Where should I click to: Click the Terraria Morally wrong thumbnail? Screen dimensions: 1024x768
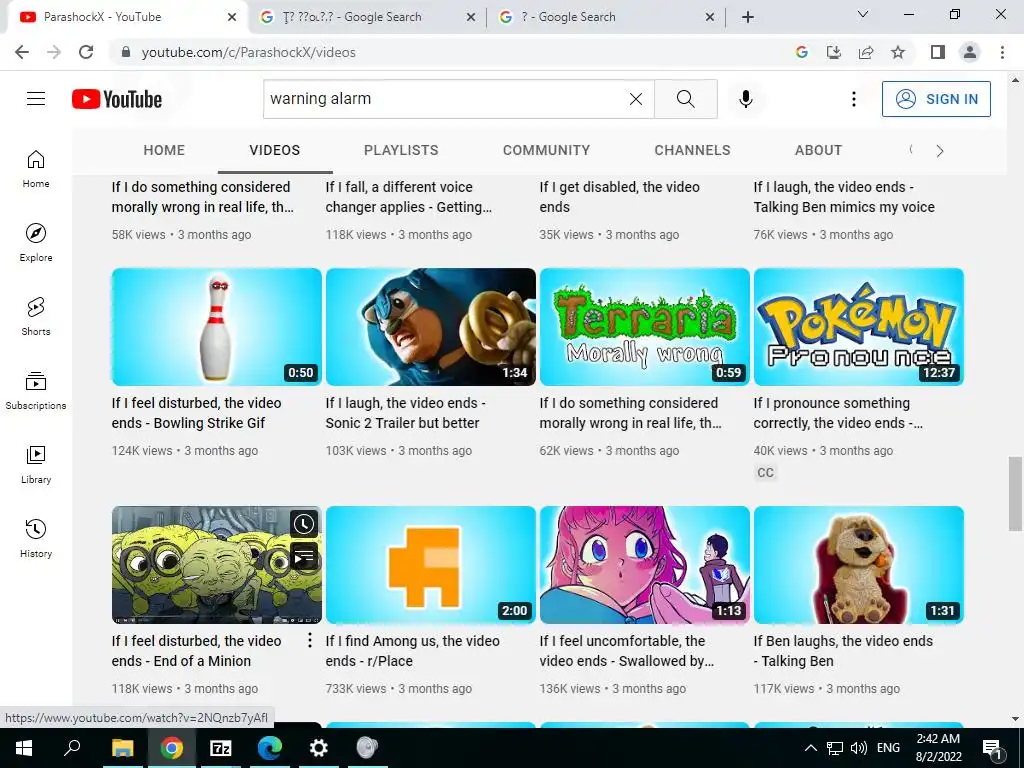pos(645,327)
